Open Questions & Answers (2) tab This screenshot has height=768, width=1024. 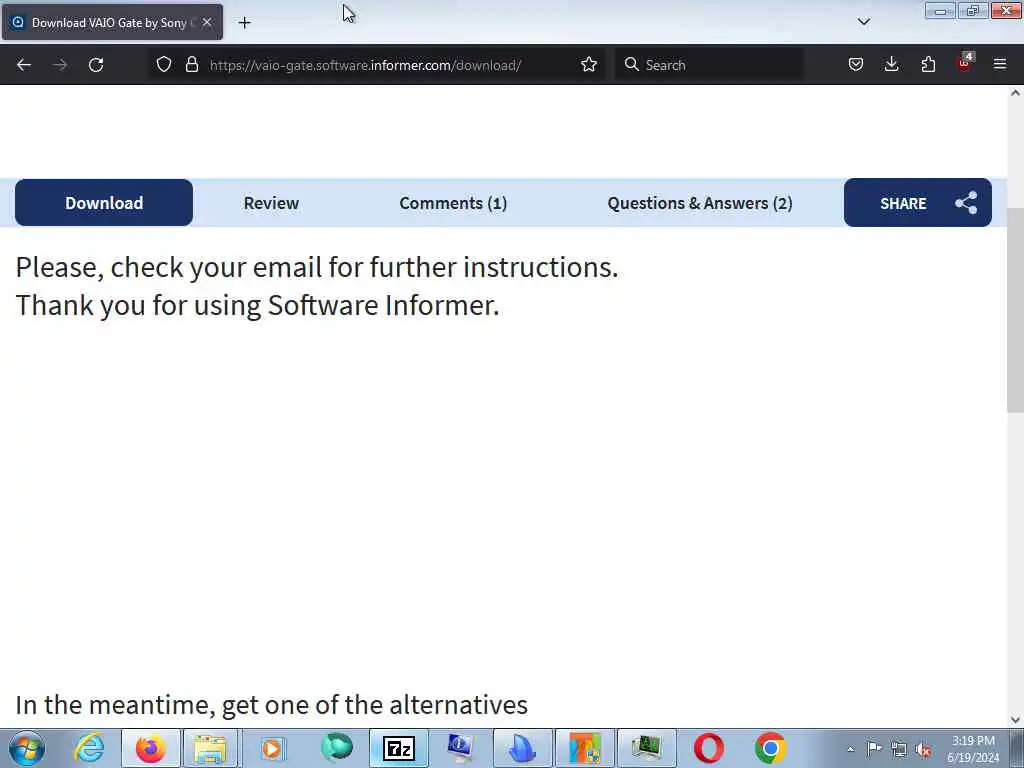coord(700,203)
